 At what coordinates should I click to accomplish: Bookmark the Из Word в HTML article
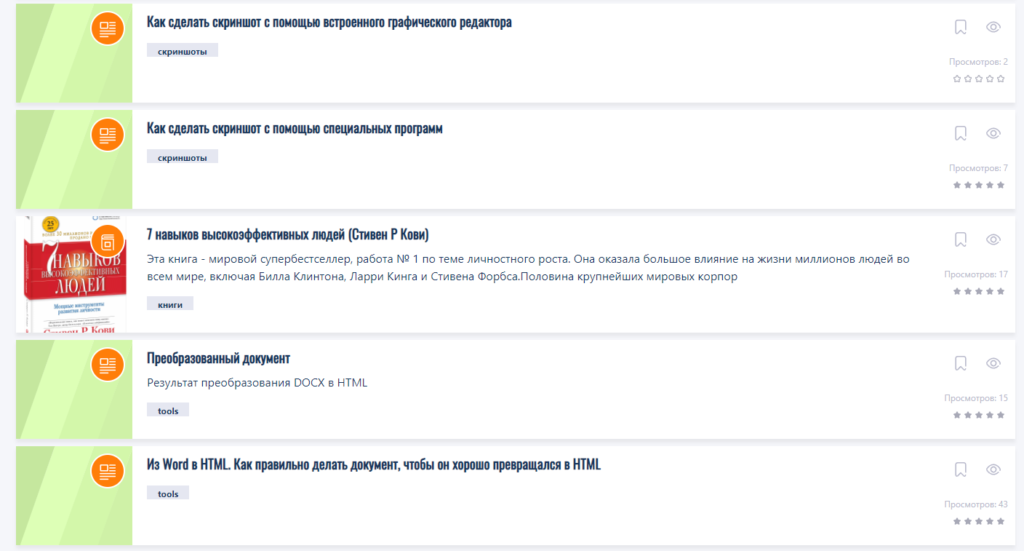point(960,469)
